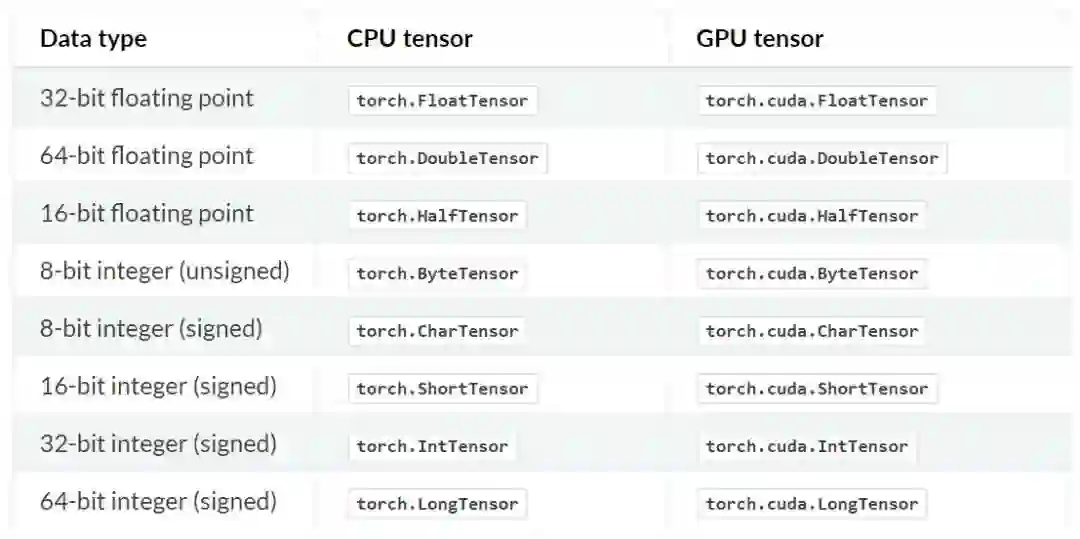Click the torch.IntTensor code label
This screenshot has width=1080, height=539.
click(x=432, y=447)
